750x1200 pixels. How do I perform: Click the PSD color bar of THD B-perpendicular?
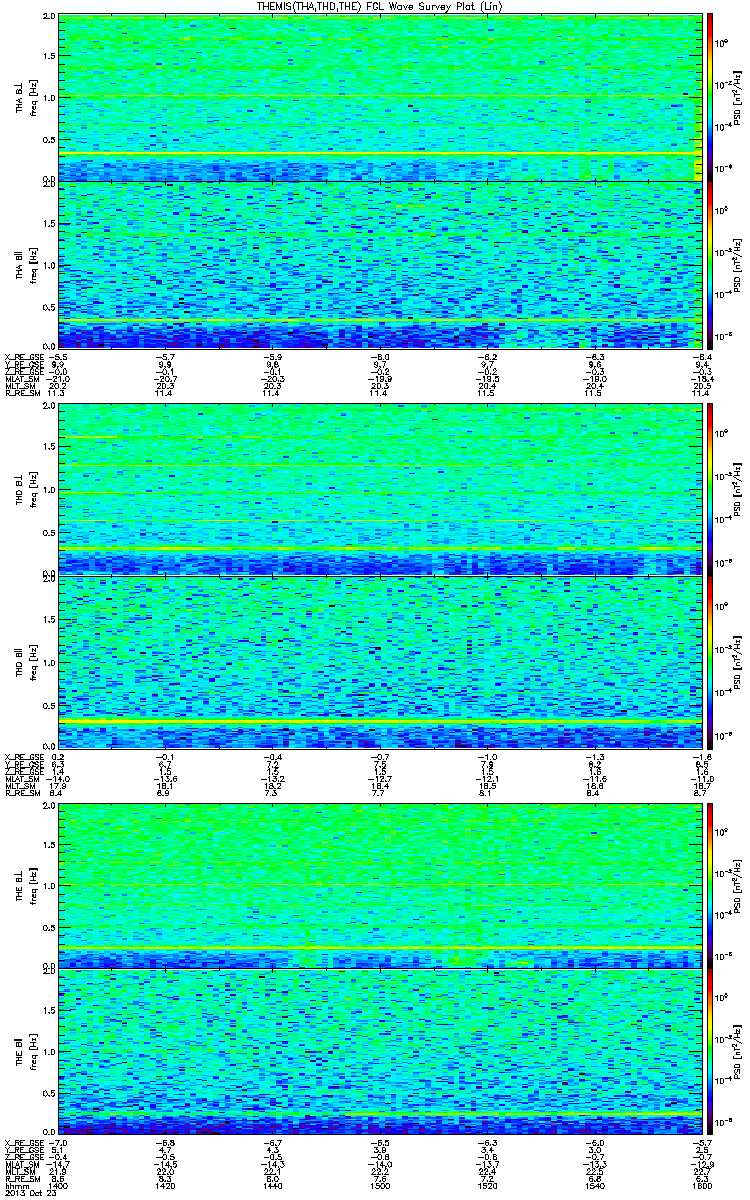tap(711, 490)
